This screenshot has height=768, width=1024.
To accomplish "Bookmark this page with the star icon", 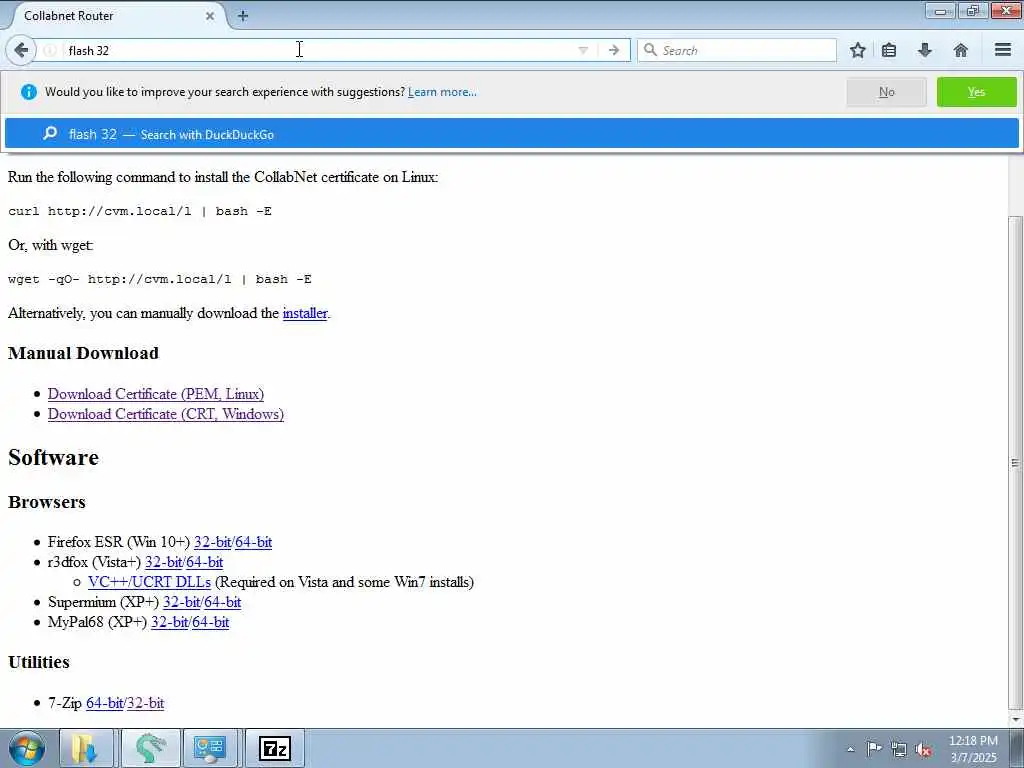I will tap(857, 50).
